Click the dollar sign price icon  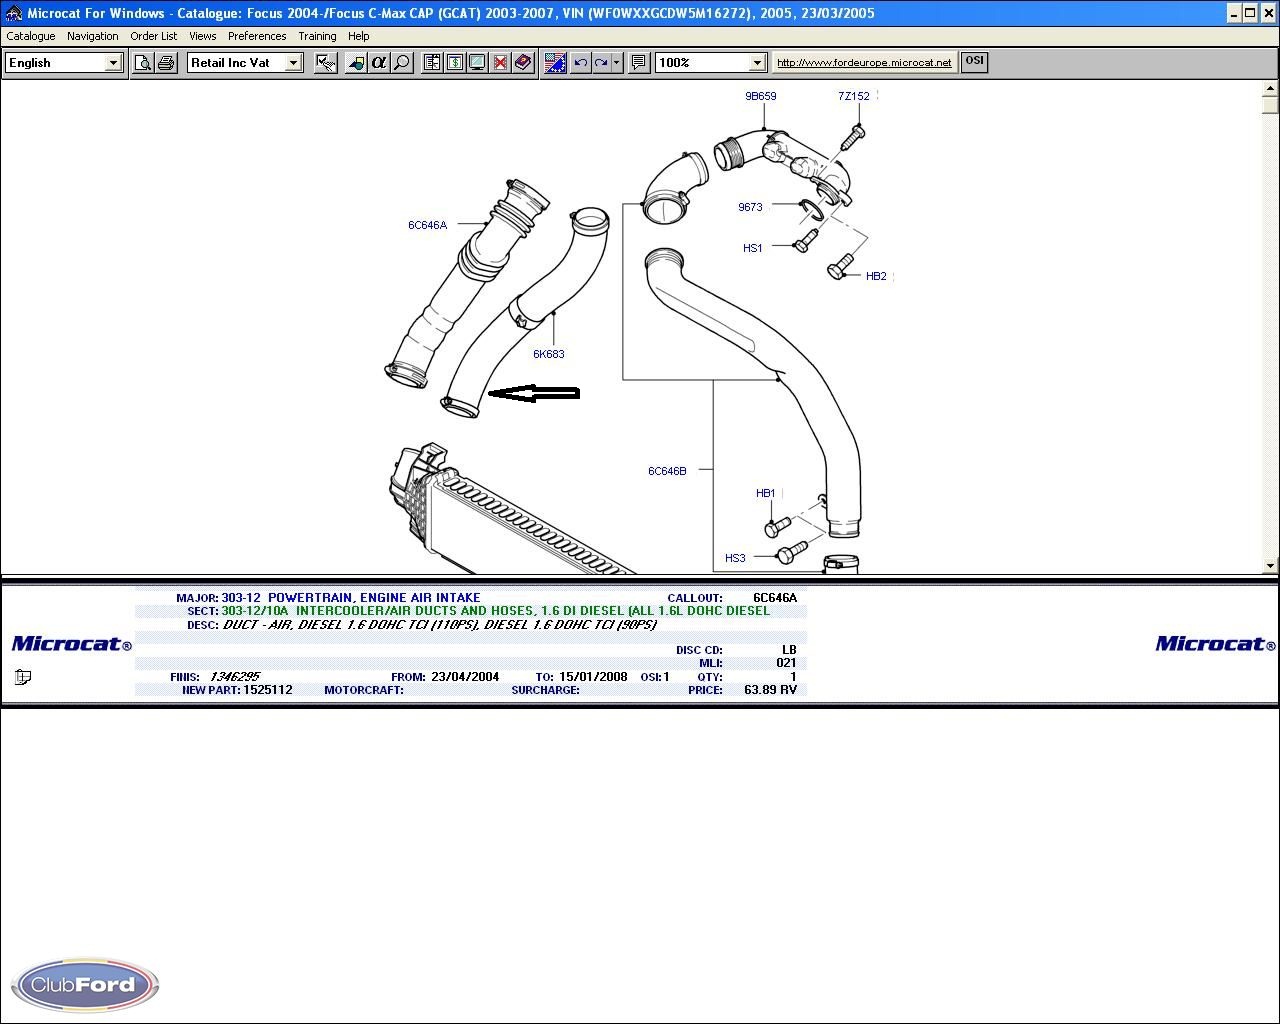tap(454, 63)
